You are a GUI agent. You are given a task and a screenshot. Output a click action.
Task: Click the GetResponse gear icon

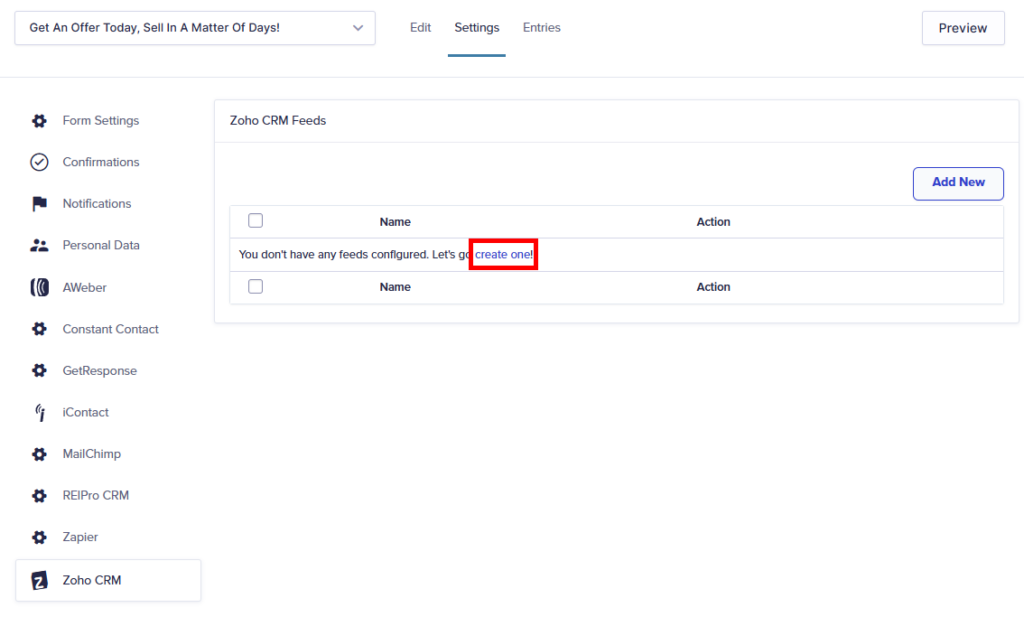click(39, 371)
